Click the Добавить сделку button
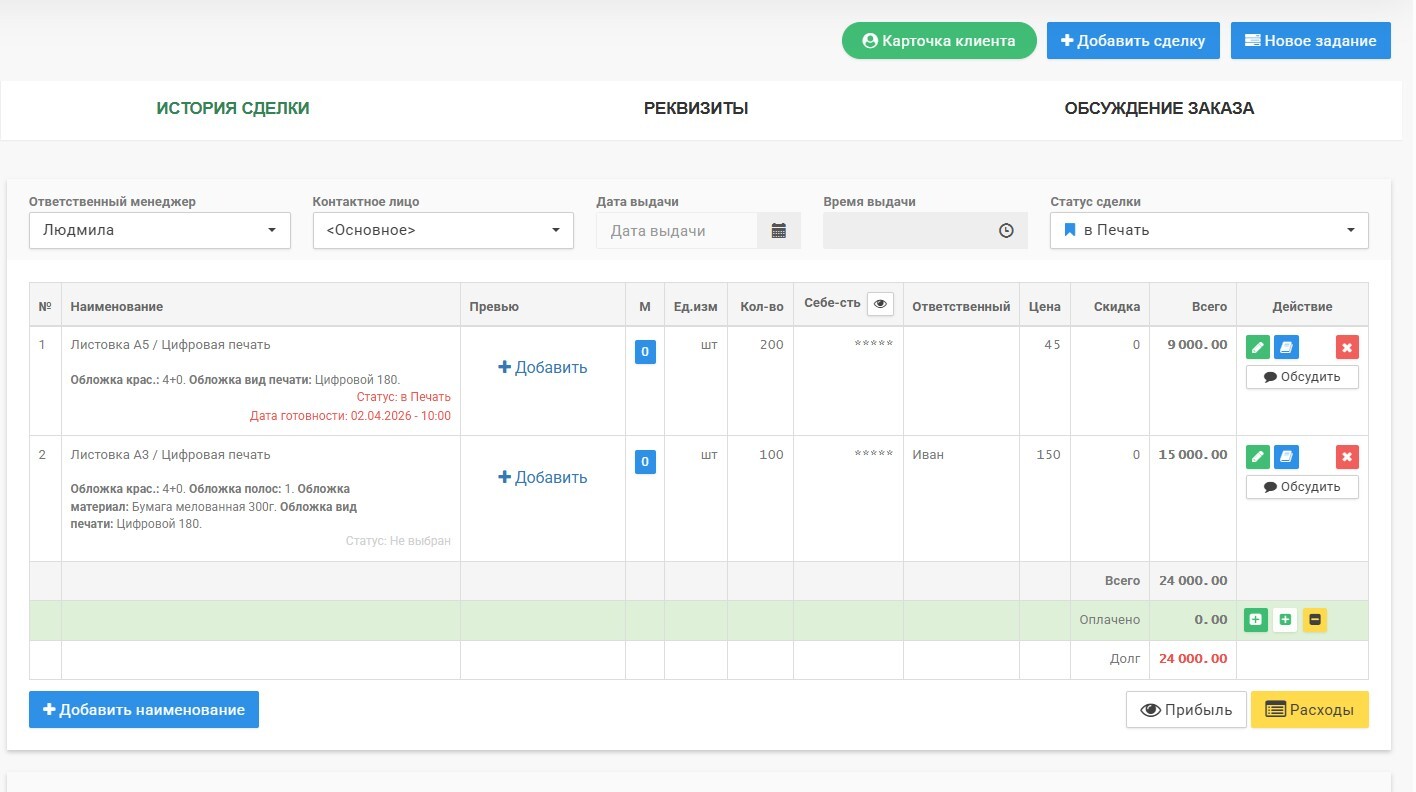 click(1133, 41)
